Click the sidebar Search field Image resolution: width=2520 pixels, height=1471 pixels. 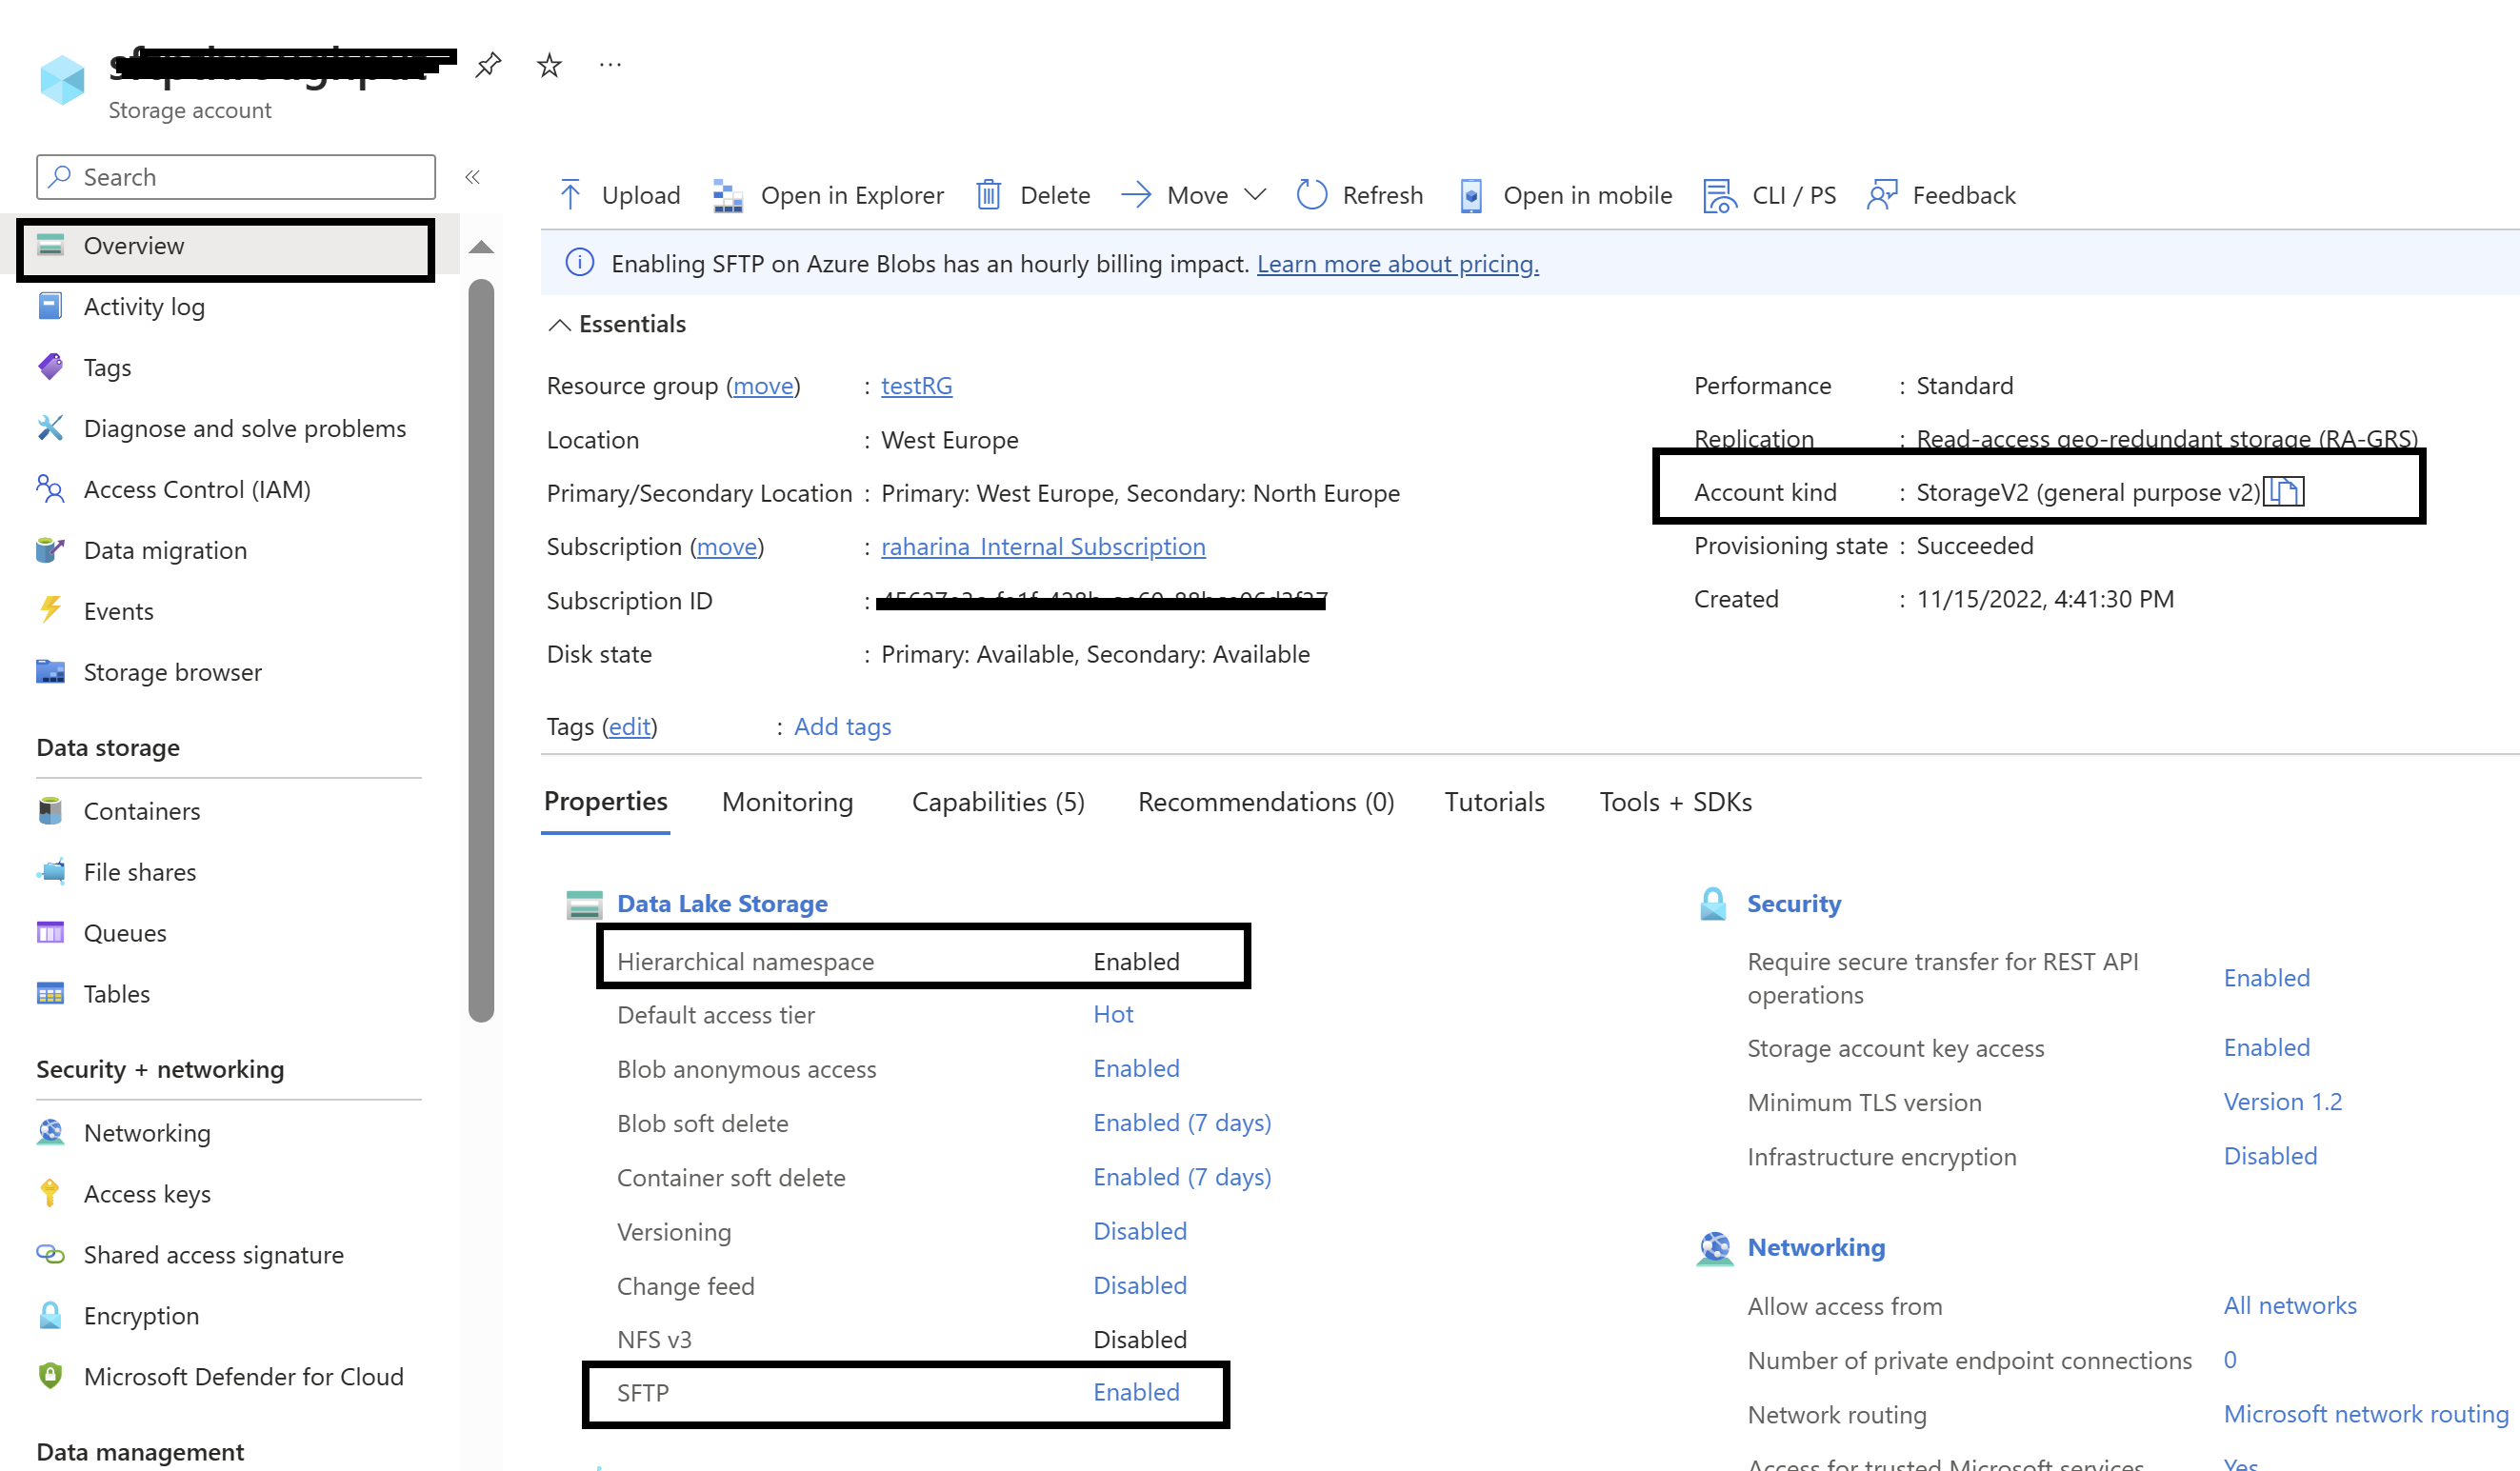click(x=236, y=177)
